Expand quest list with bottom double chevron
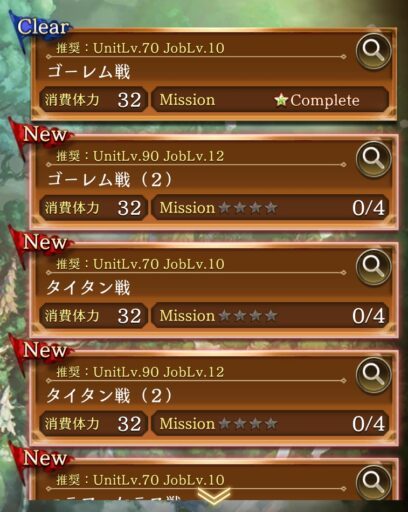 click(213, 497)
